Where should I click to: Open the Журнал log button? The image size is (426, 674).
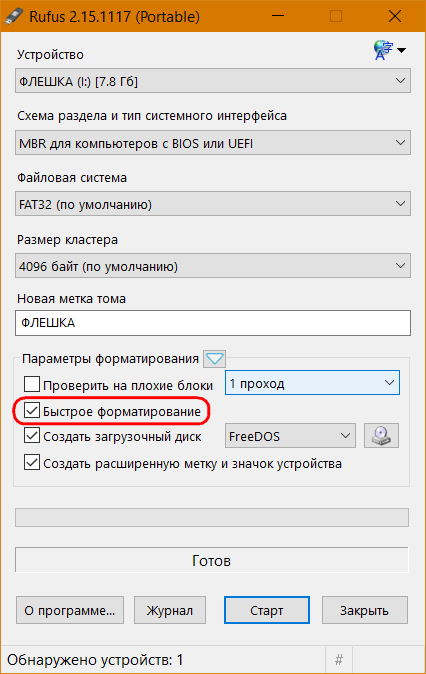(170, 610)
